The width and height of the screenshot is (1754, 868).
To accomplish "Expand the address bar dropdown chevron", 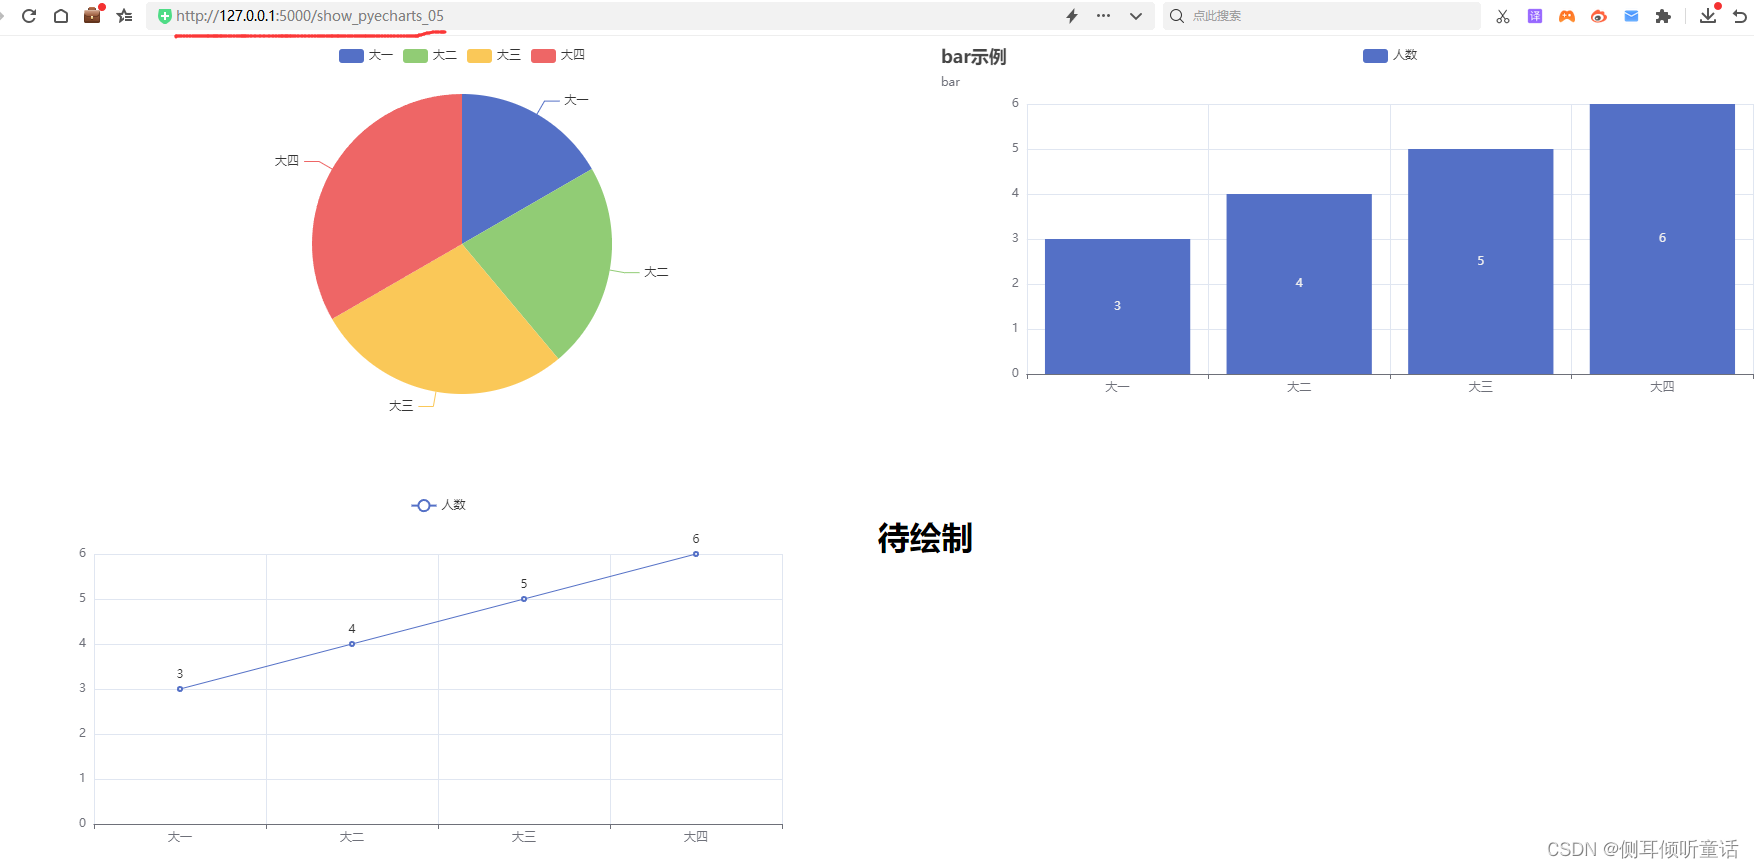I will (x=1136, y=16).
